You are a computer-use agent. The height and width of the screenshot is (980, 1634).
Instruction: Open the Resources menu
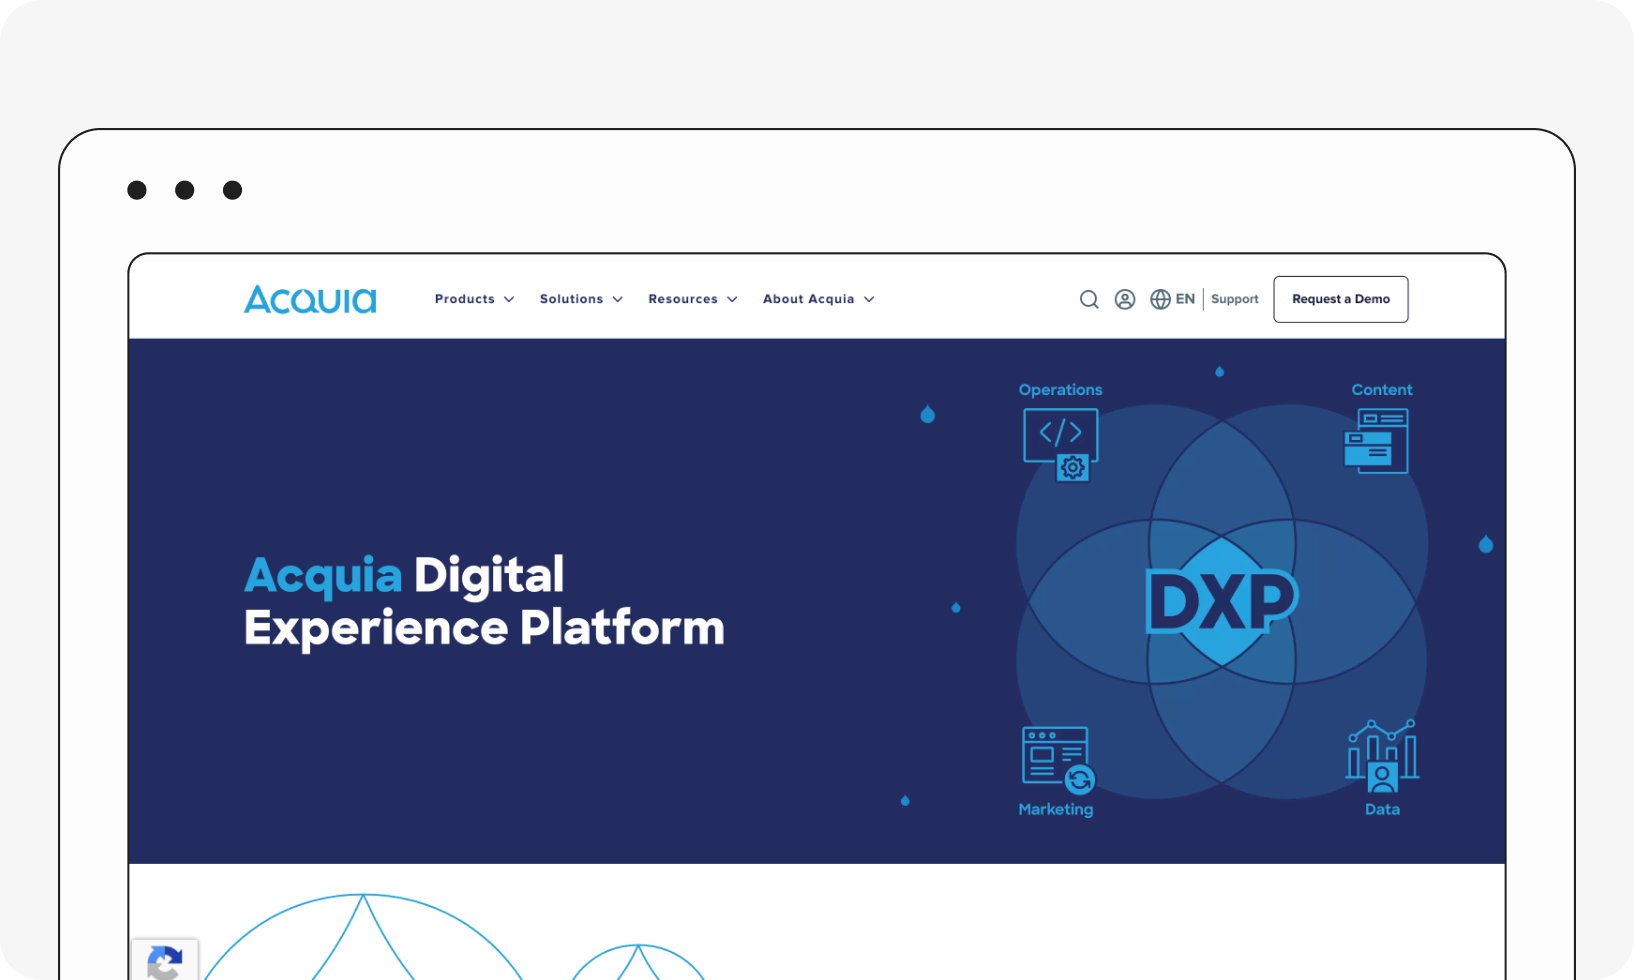pyautogui.click(x=692, y=299)
